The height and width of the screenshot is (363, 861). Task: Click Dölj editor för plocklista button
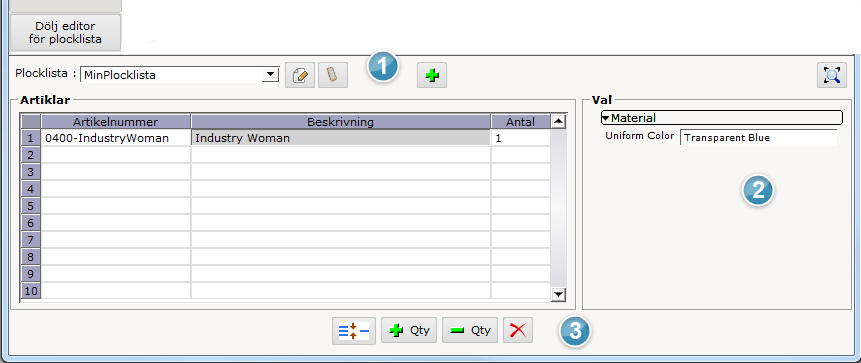coord(65,32)
